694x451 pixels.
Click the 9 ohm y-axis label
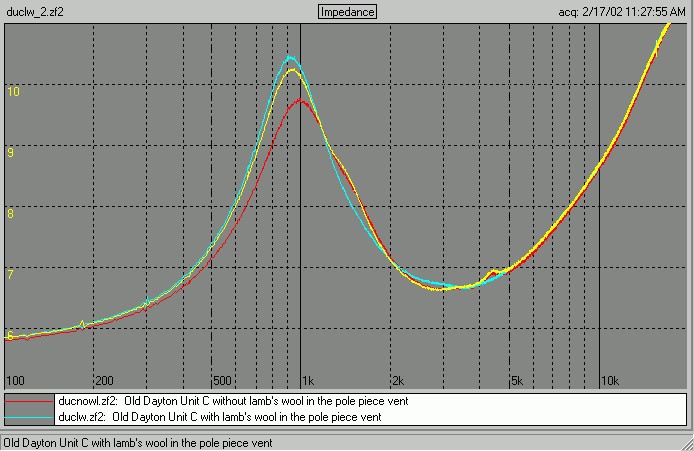pos(11,153)
